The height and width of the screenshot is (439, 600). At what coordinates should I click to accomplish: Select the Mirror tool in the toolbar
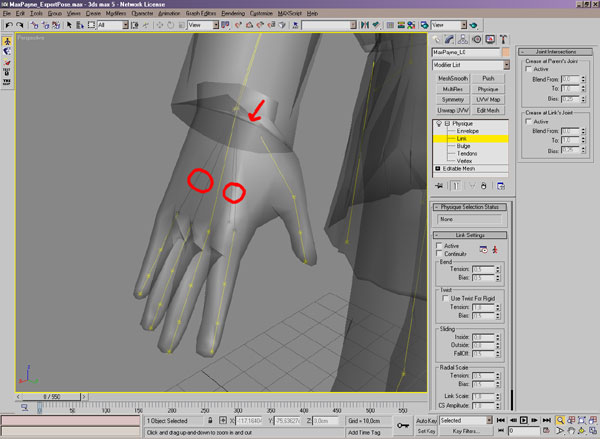[x=365, y=25]
